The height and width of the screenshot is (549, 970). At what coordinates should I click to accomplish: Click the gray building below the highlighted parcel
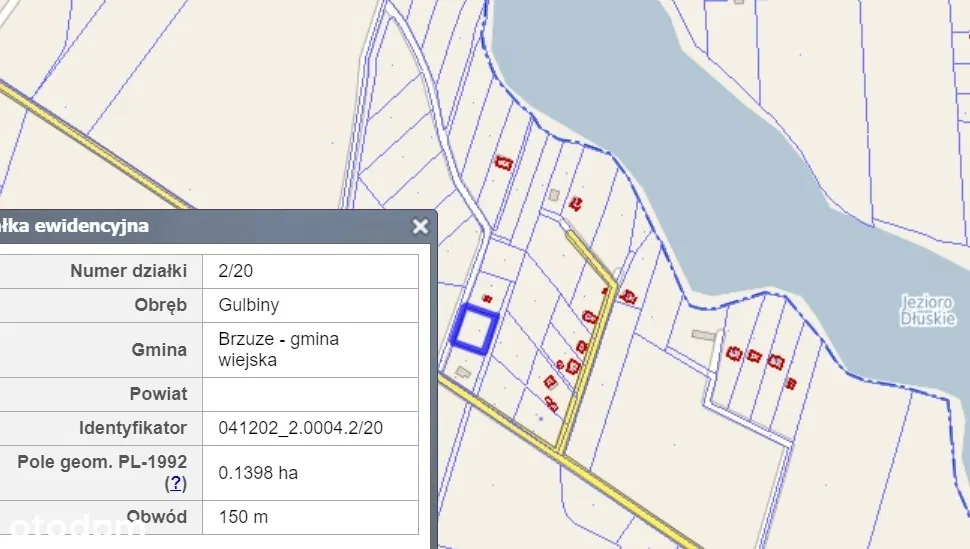pos(461,372)
